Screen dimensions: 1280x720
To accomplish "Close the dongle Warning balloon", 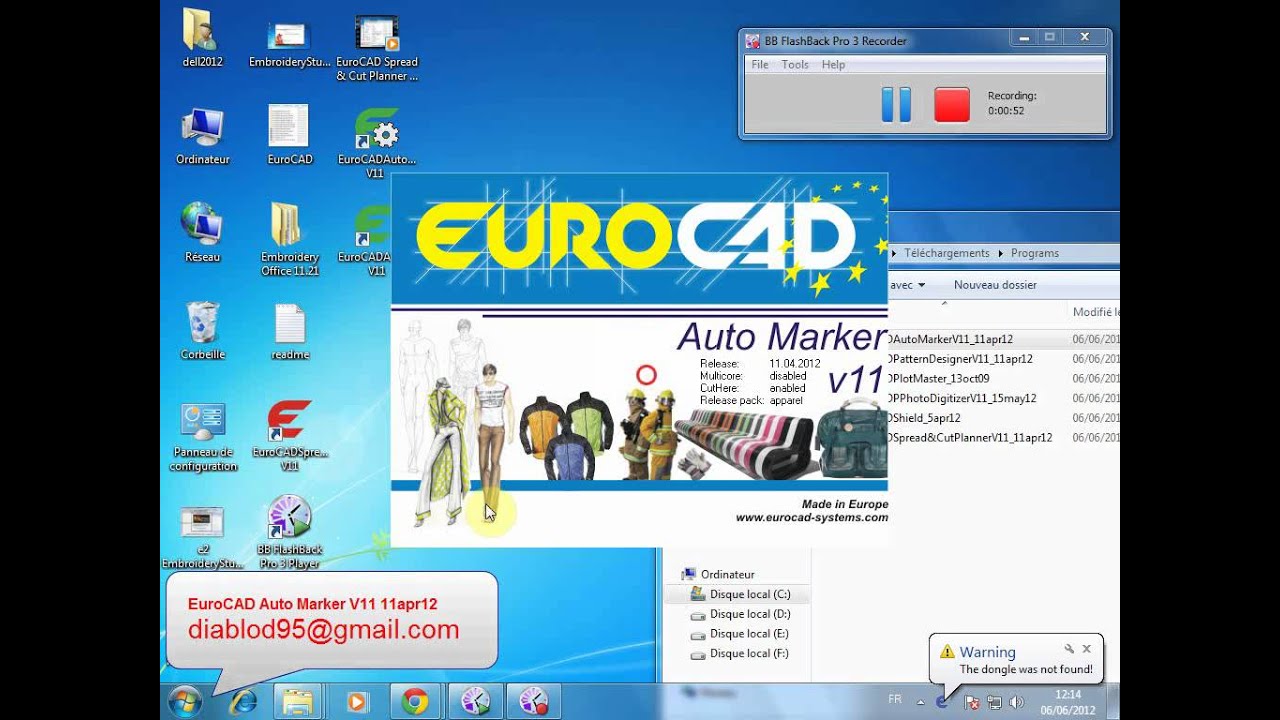I will [1087, 649].
